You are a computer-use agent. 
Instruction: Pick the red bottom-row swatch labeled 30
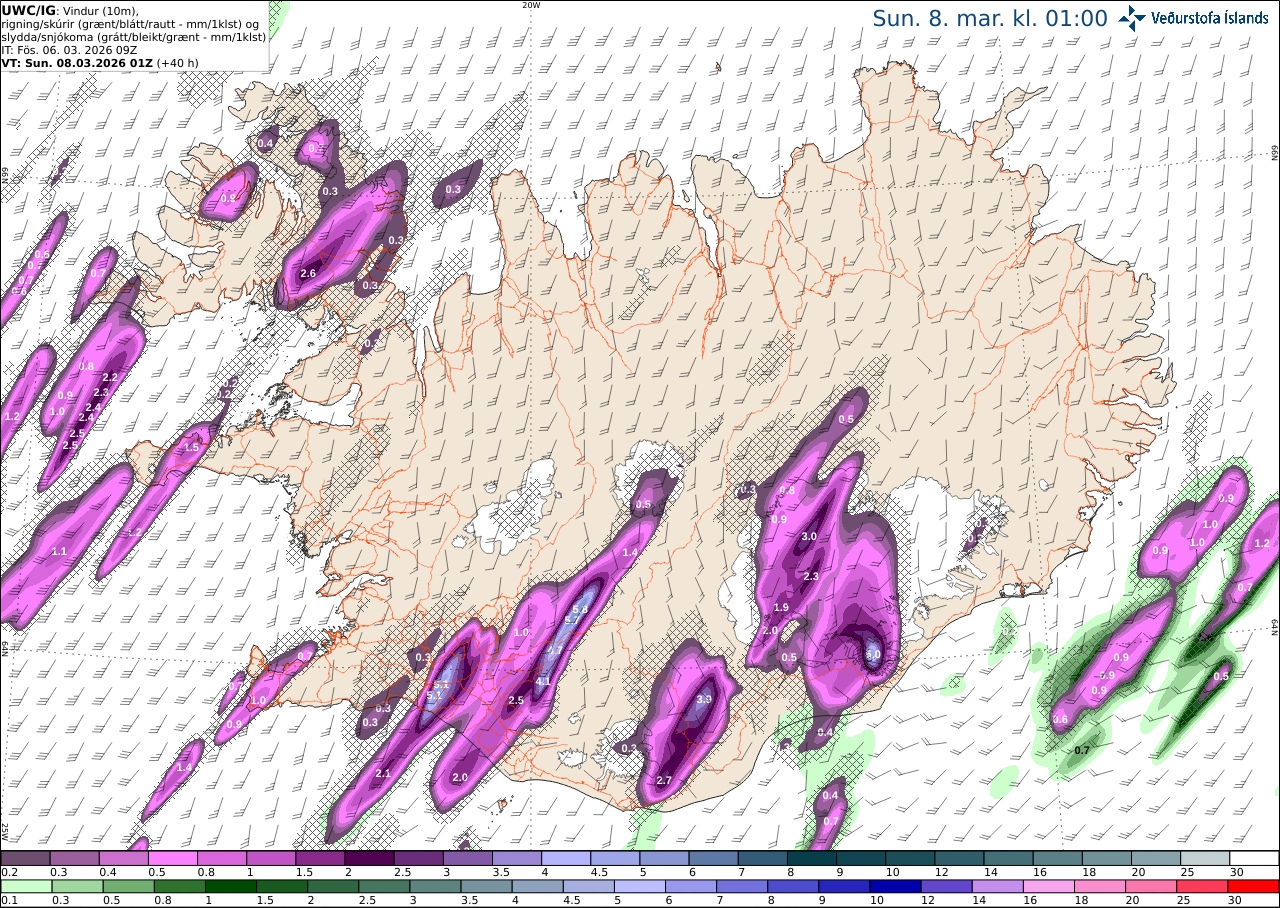click(x=1254, y=886)
